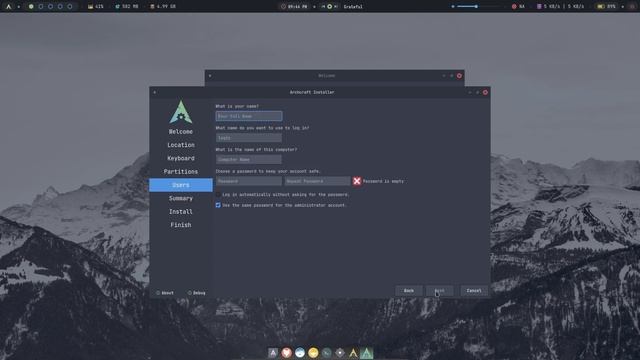Open the dark teal round dock icon

(327, 353)
